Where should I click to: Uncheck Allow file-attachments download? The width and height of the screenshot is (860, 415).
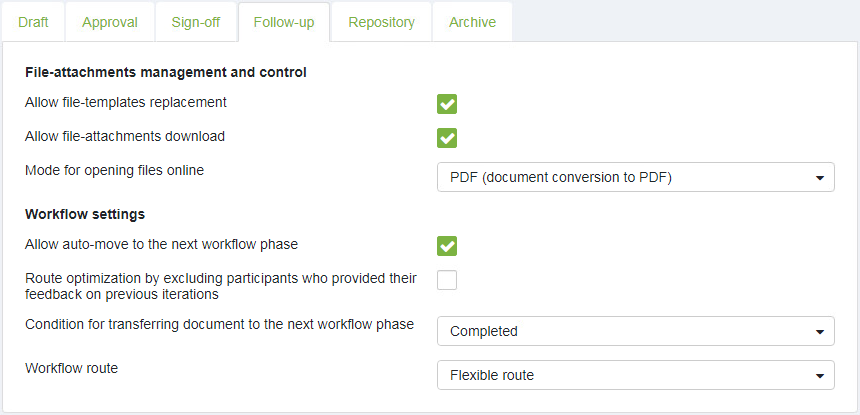coord(447,138)
